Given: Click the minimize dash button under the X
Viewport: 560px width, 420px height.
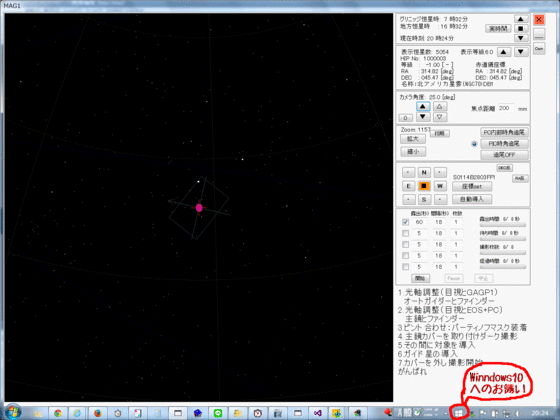Looking at the screenshot, I should click(x=539, y=34).
